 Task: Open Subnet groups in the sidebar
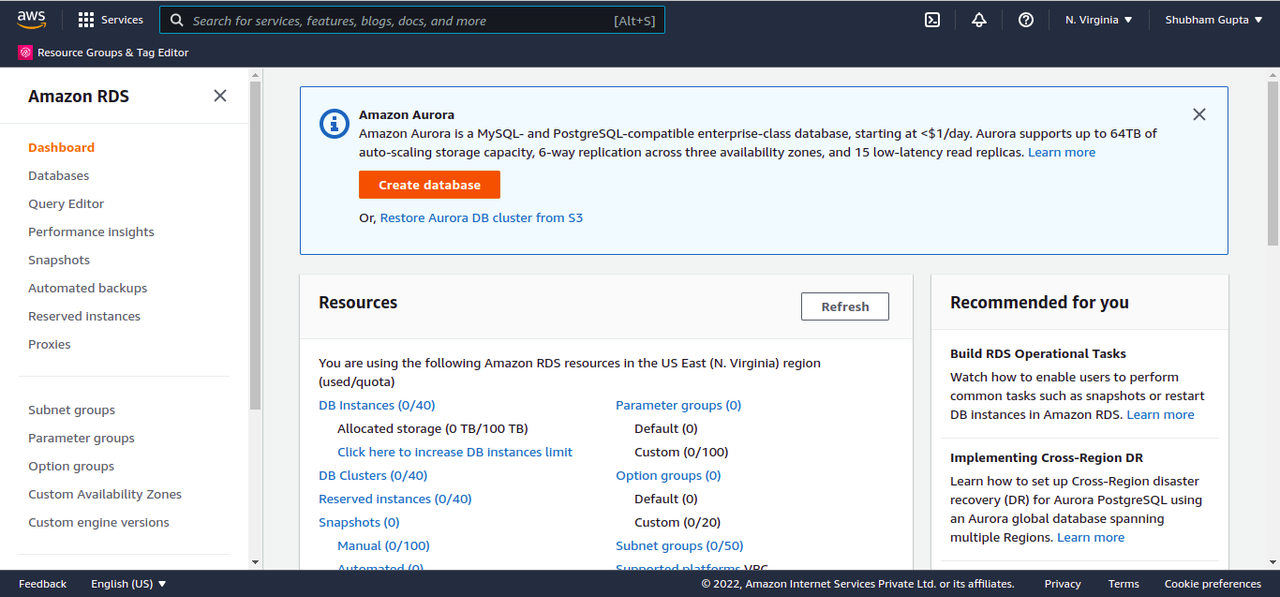click(x=71, y=409)
